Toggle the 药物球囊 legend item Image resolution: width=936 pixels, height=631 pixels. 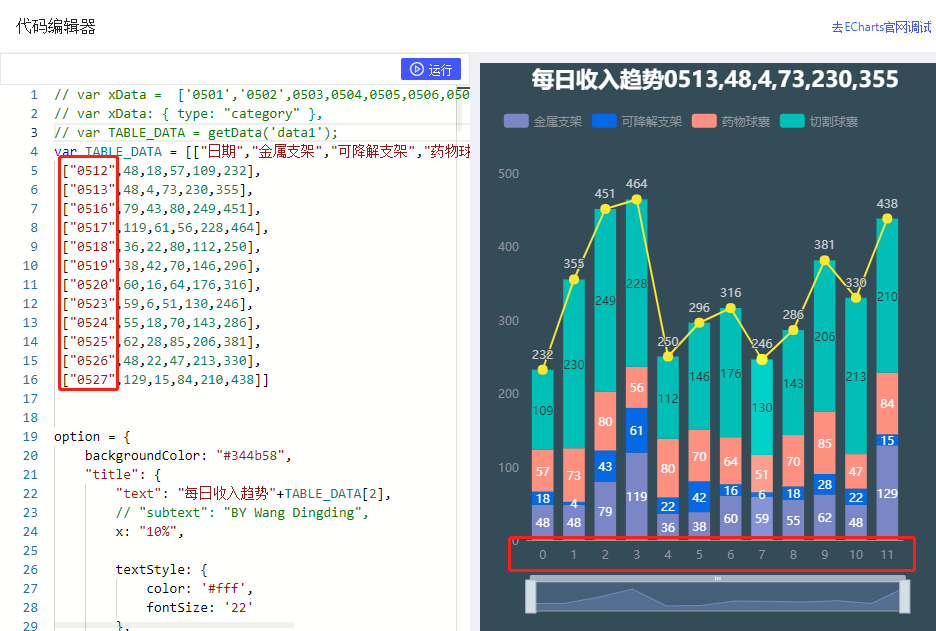[731, 121]
